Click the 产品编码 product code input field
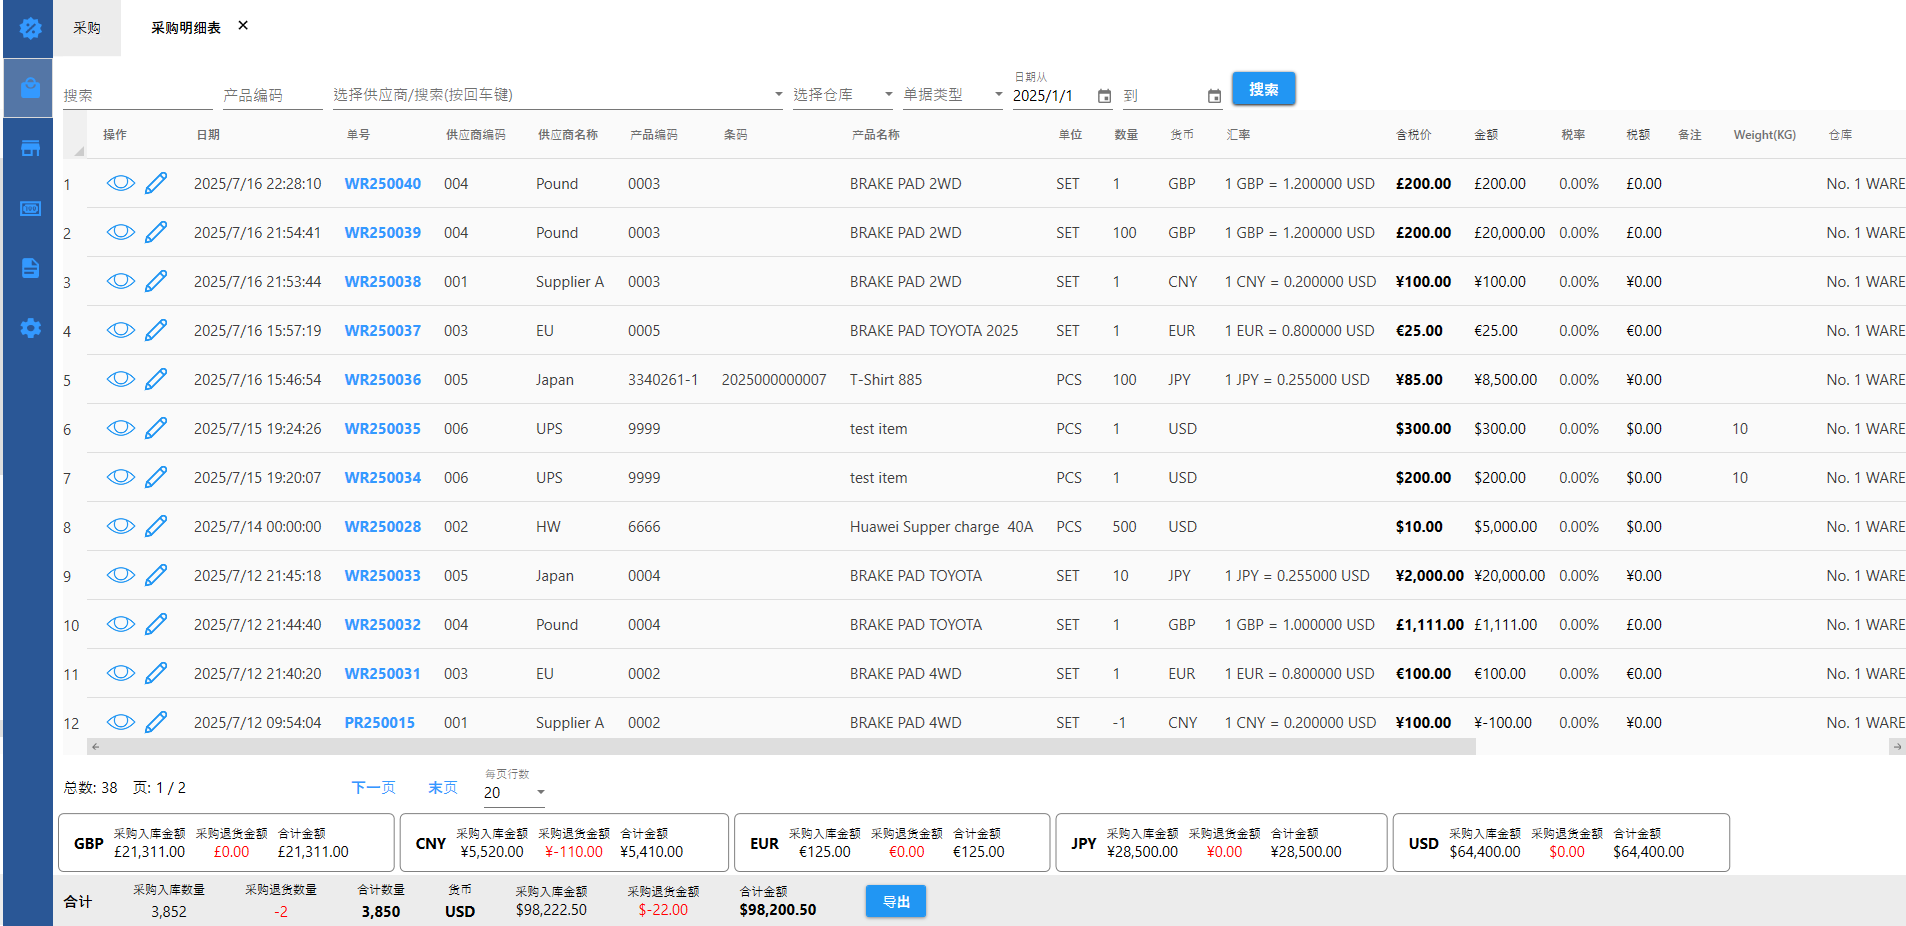The width and height of the screenshot is (1906, 926). pos(272,95)
